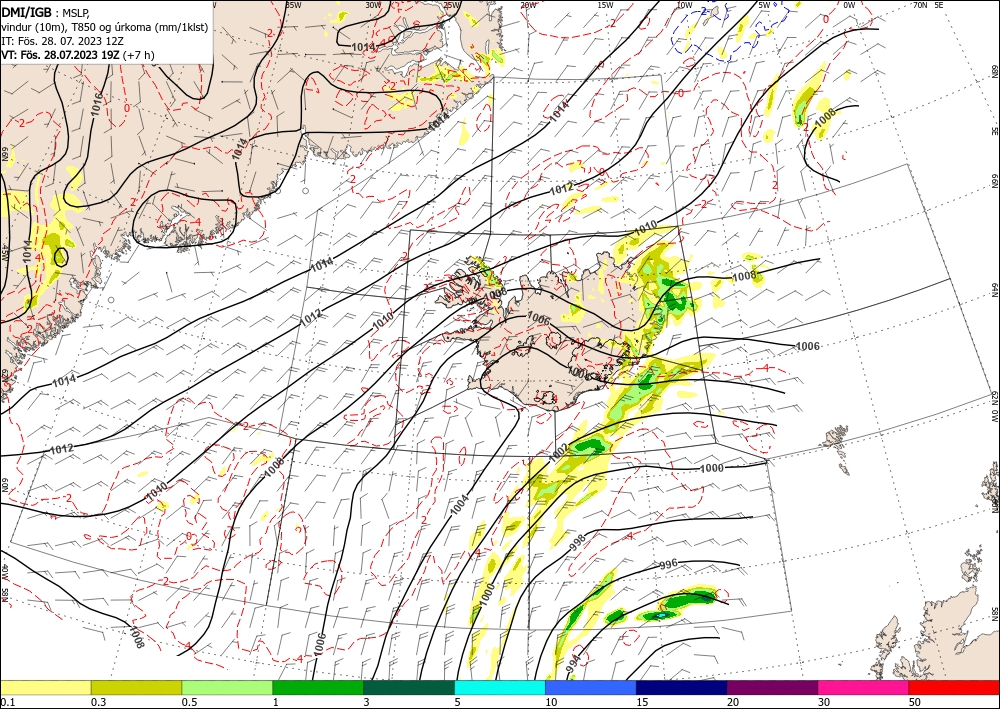Click the '20' legend value label

(x=733, y=702)
